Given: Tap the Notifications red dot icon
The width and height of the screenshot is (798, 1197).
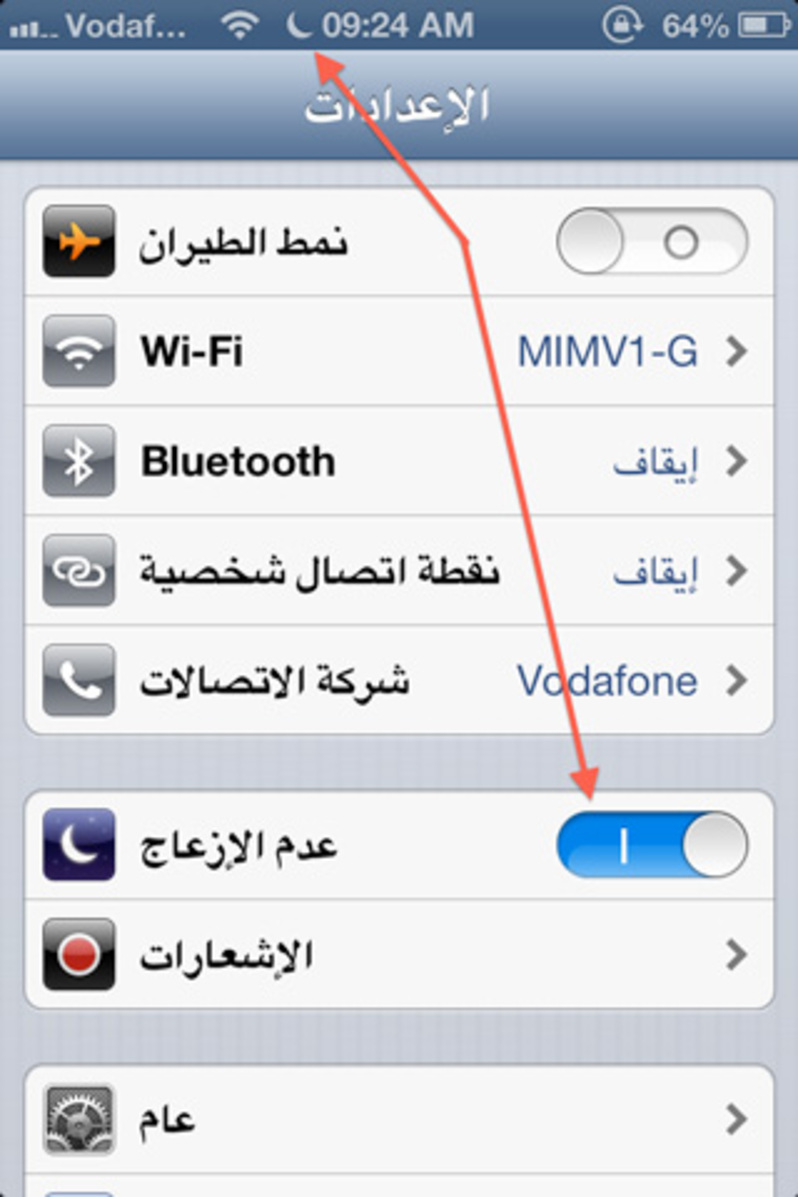Looking at the screenshot, I should point(79,954).
